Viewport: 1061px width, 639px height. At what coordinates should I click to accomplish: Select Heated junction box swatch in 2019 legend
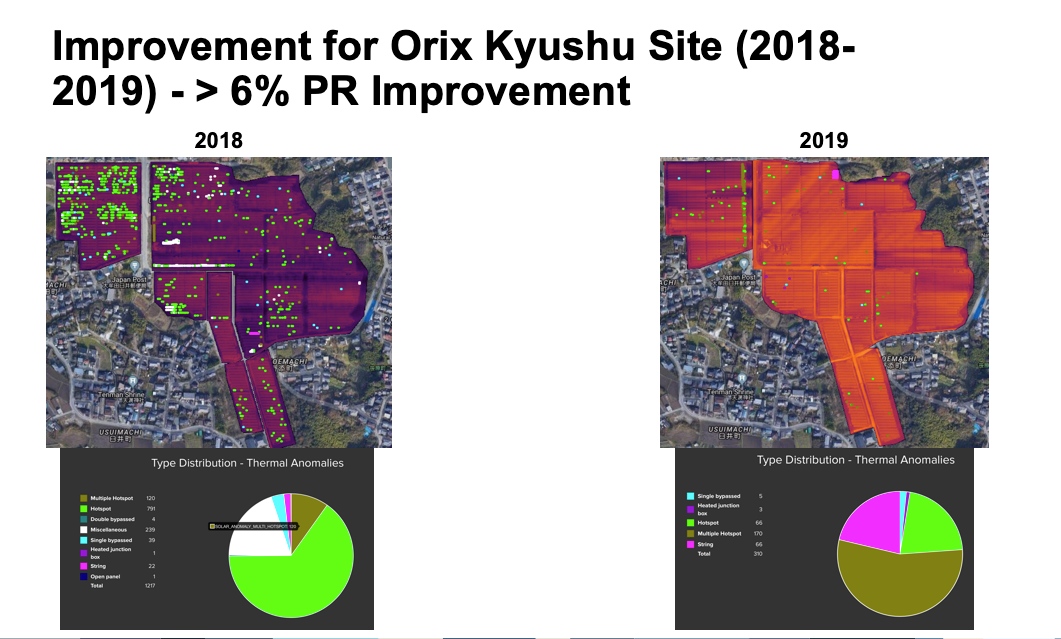690,509
